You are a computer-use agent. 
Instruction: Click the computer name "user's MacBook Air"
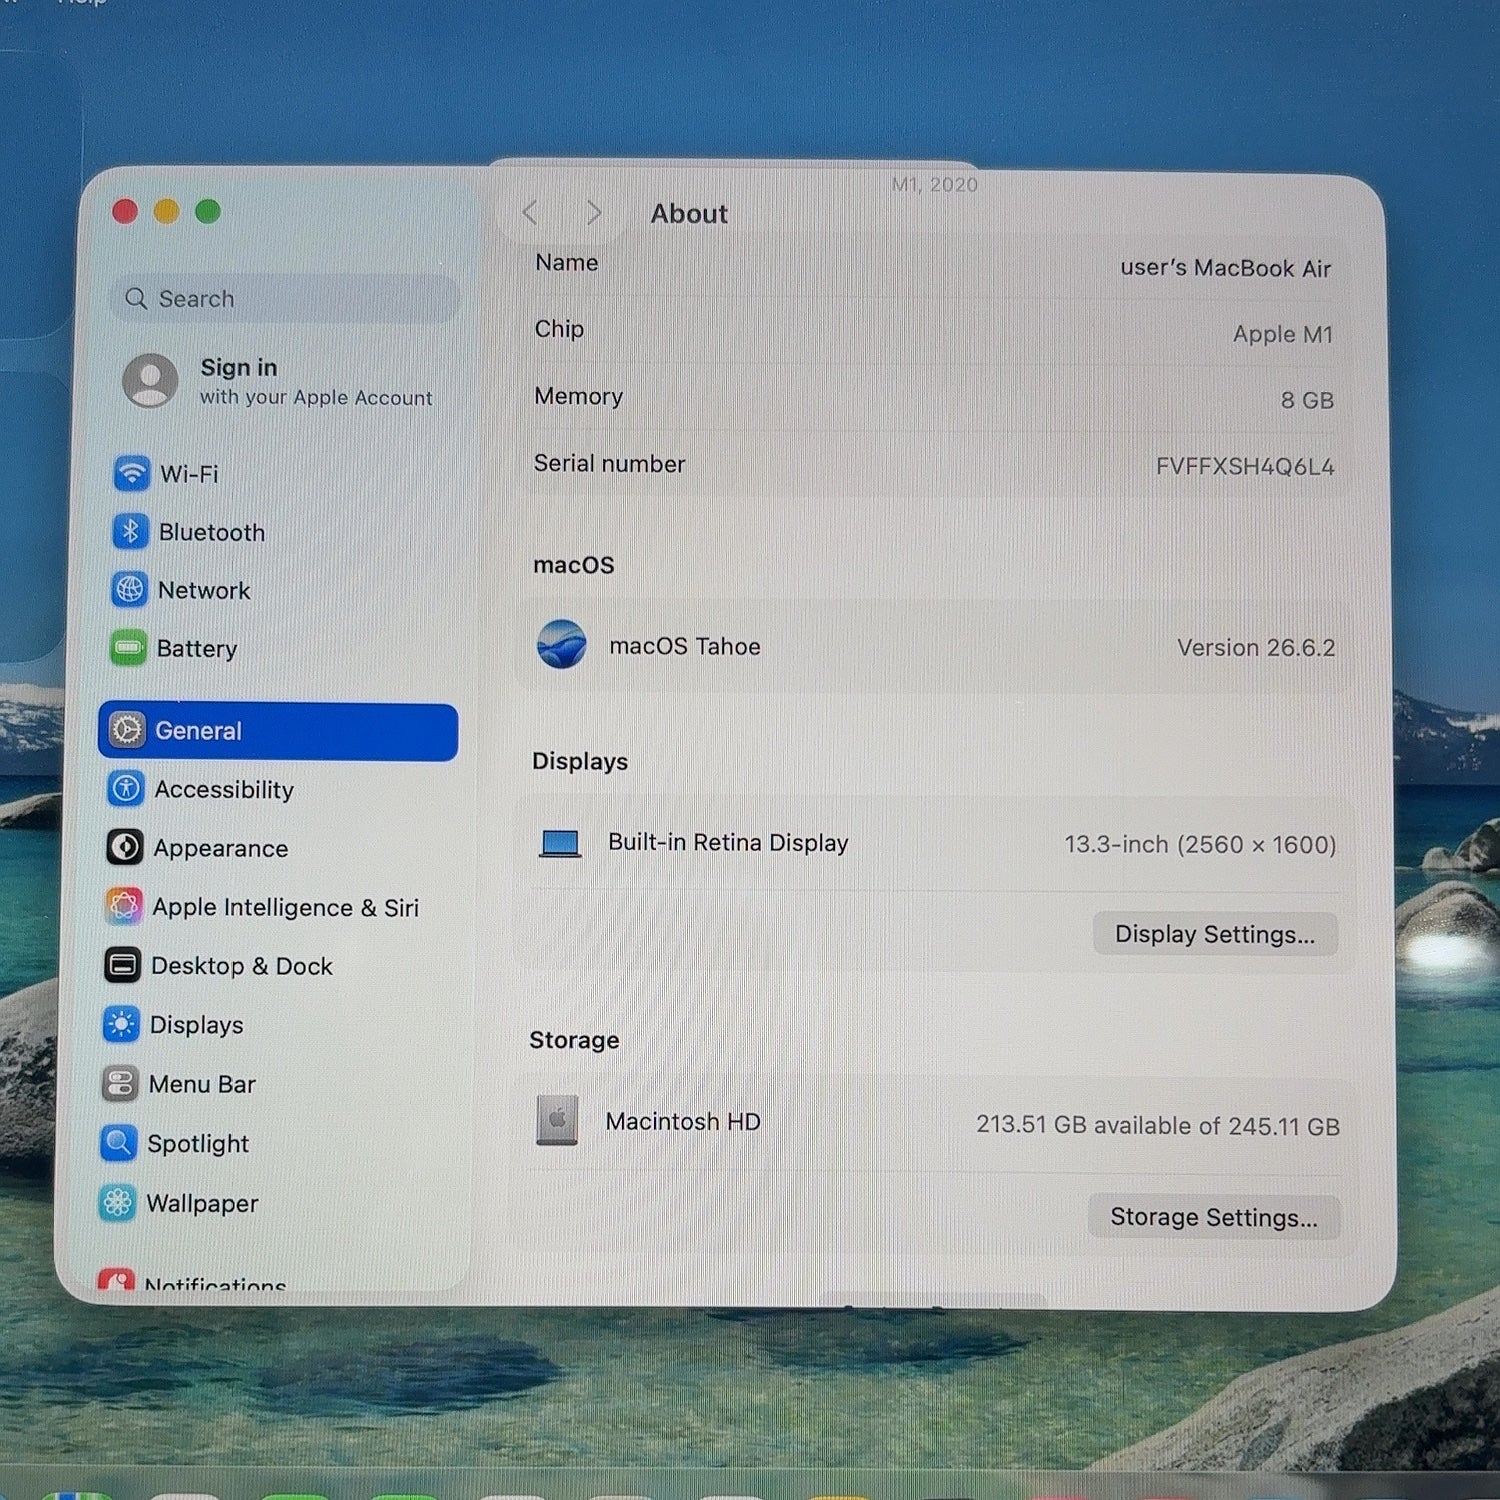pos(1226,268)
